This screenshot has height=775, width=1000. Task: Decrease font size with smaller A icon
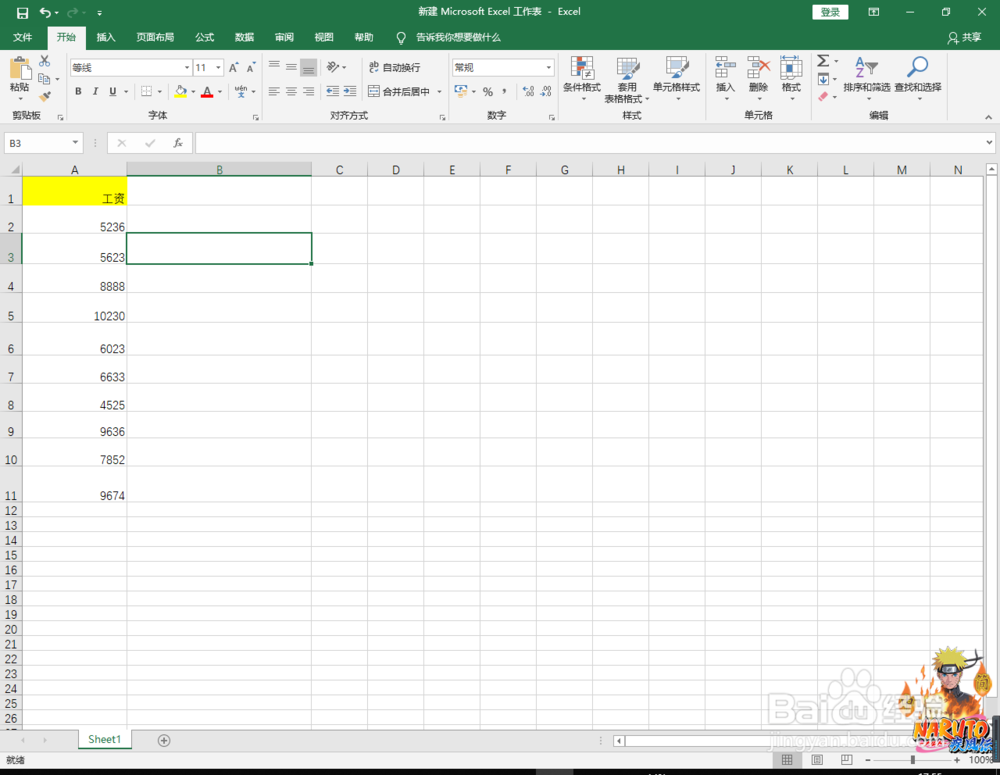pyautogui.click(x=251, y=68)
